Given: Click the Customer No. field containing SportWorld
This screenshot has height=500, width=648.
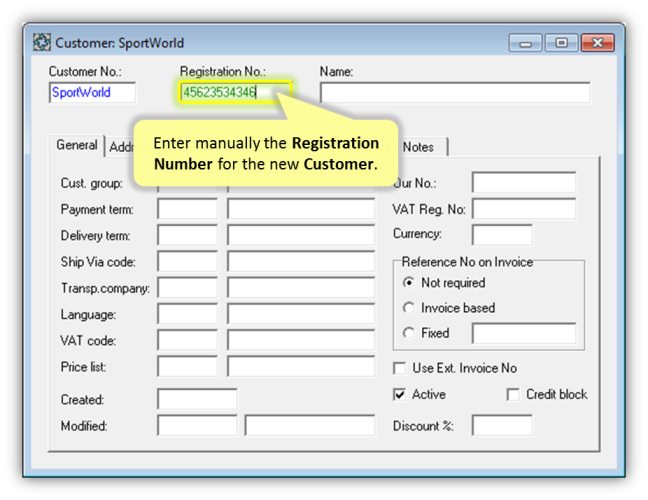Looking at the screenshot, I should pos(93,93).
